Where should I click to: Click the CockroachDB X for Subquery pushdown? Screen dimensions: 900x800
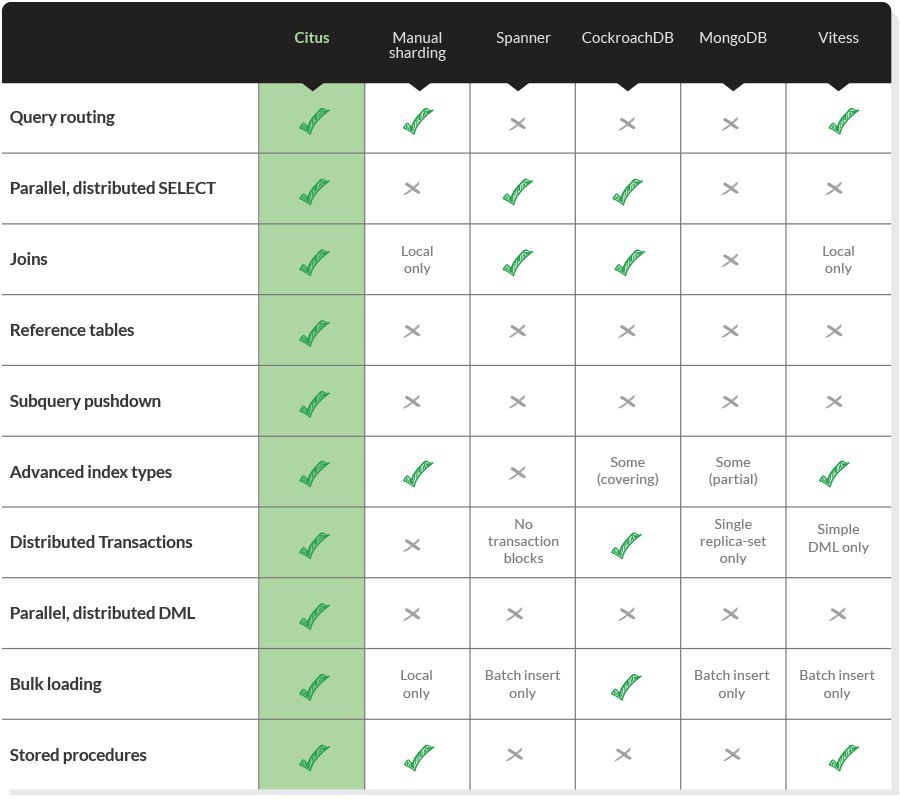627,401
